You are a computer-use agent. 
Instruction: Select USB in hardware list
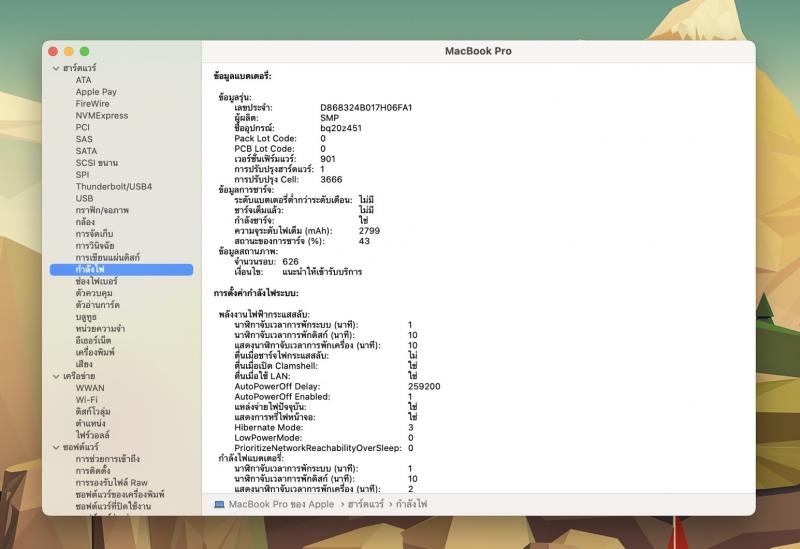84,198
